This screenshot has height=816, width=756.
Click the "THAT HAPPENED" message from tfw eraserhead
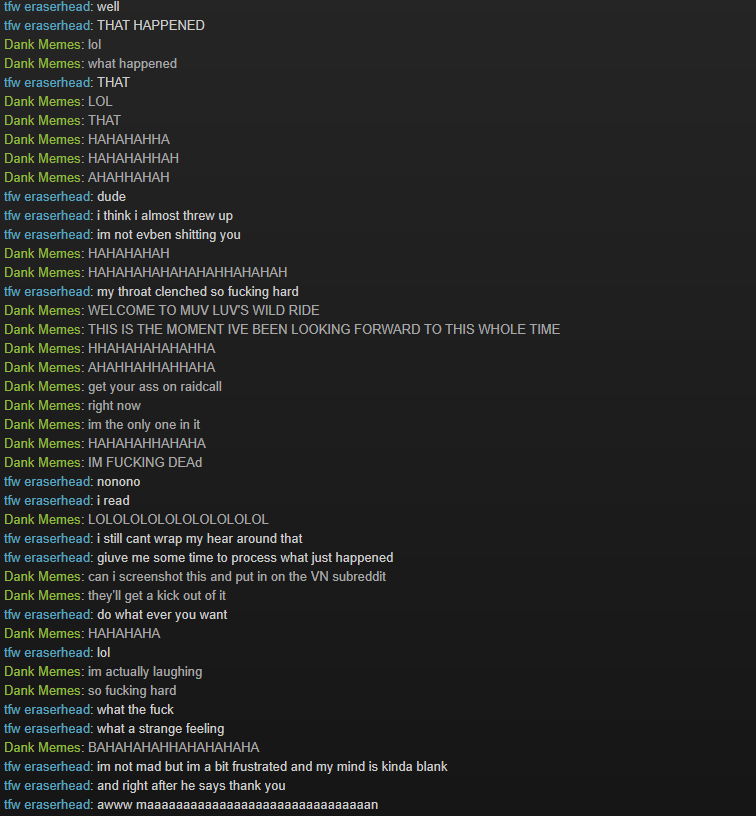coord(151,26)
